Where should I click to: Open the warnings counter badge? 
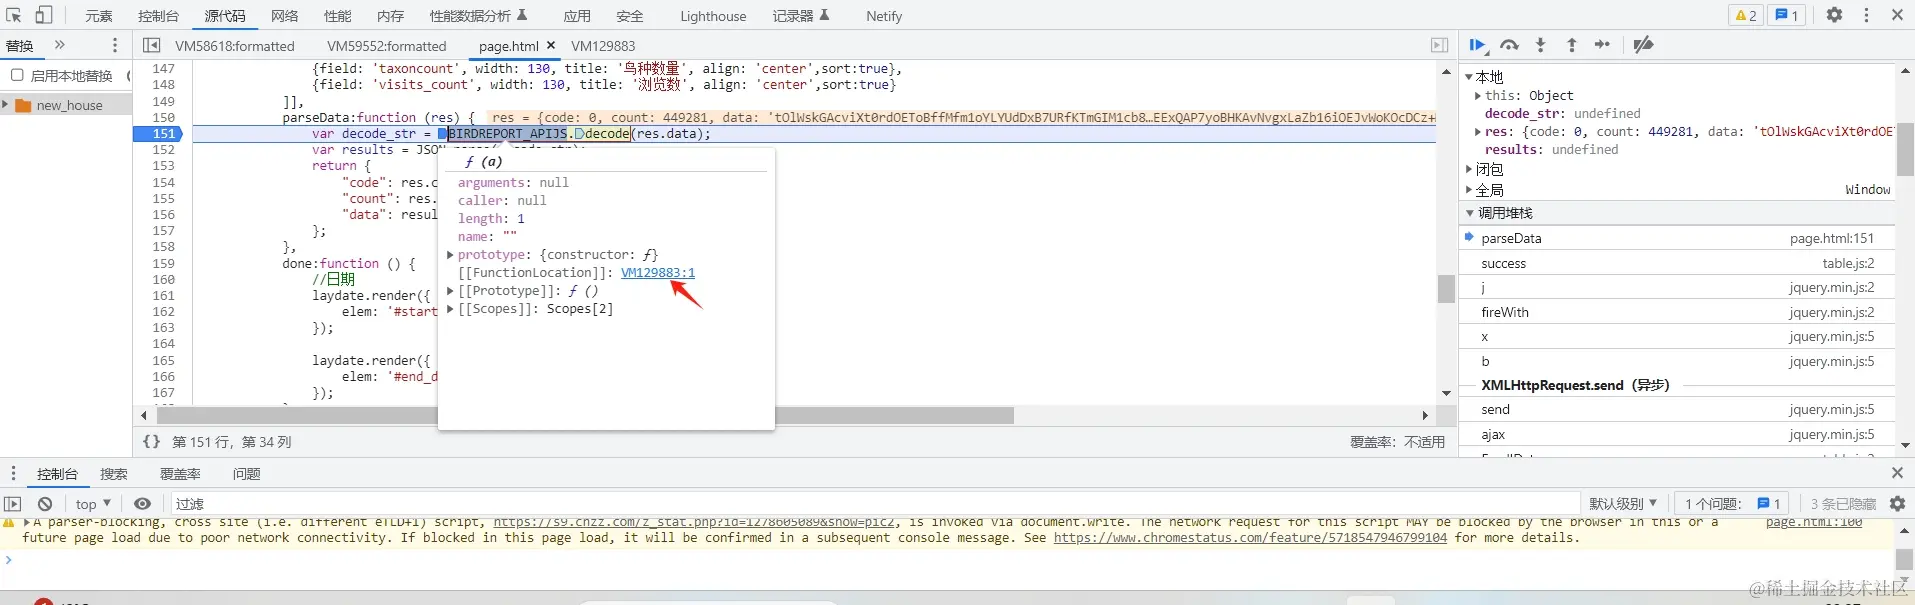click(1746, 15)
